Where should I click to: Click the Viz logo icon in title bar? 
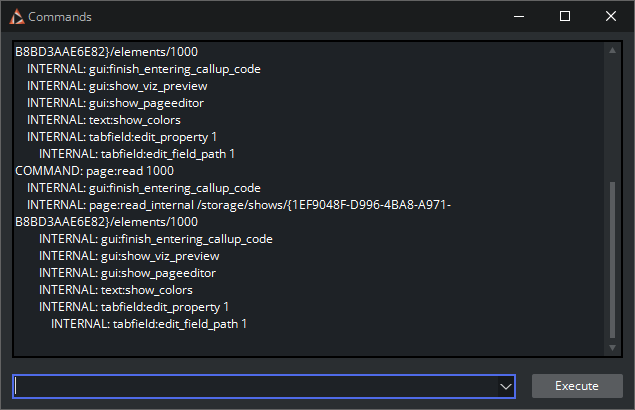[x=15, y=16]
